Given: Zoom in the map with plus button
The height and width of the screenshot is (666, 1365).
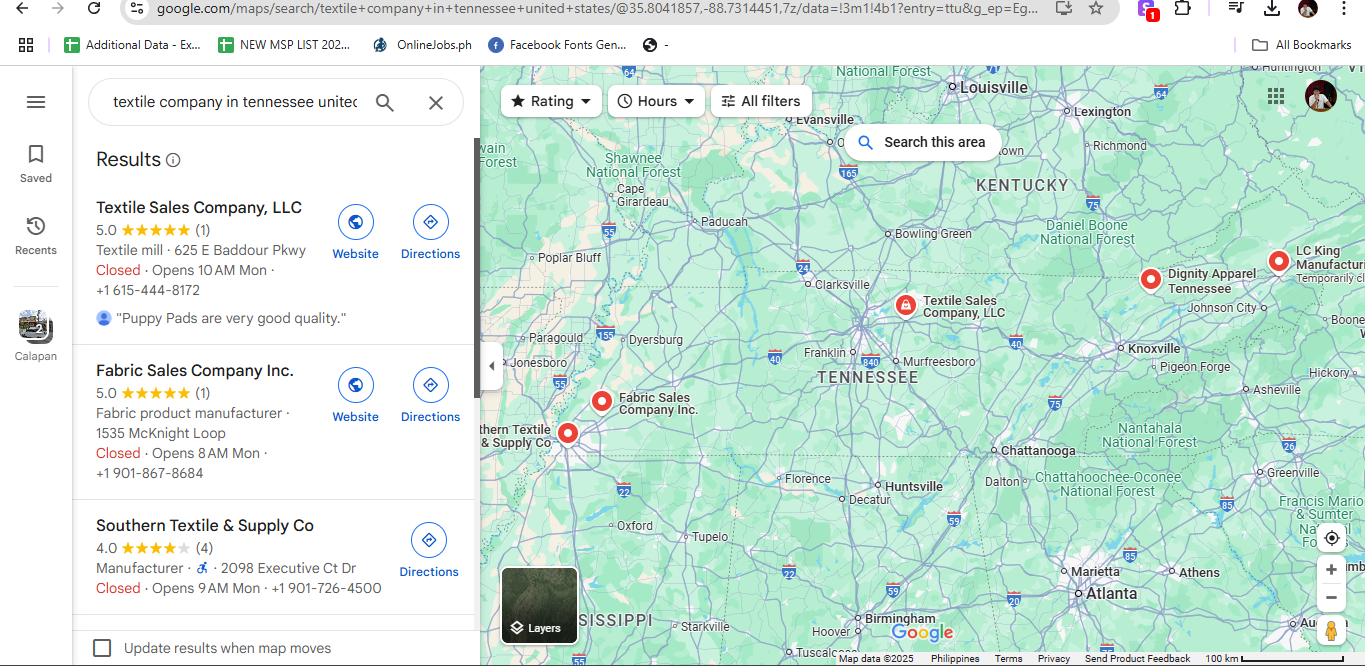Looking at the screenshot, I should [x=1331, y=569].
